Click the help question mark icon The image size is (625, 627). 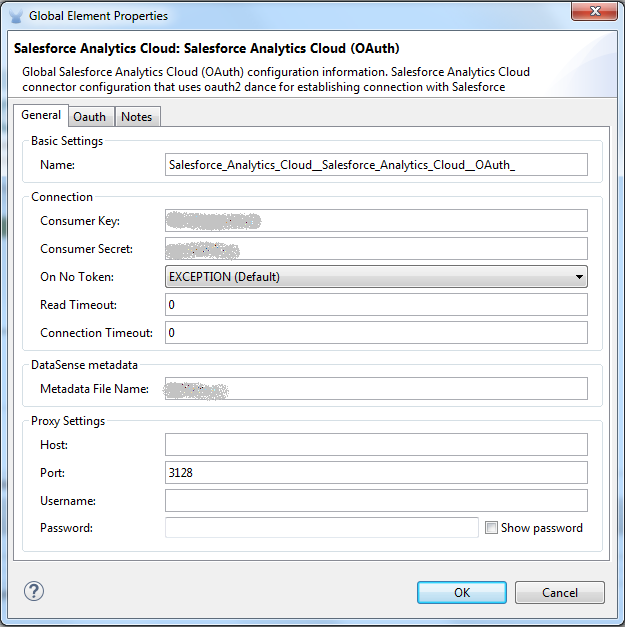[34, 591]
